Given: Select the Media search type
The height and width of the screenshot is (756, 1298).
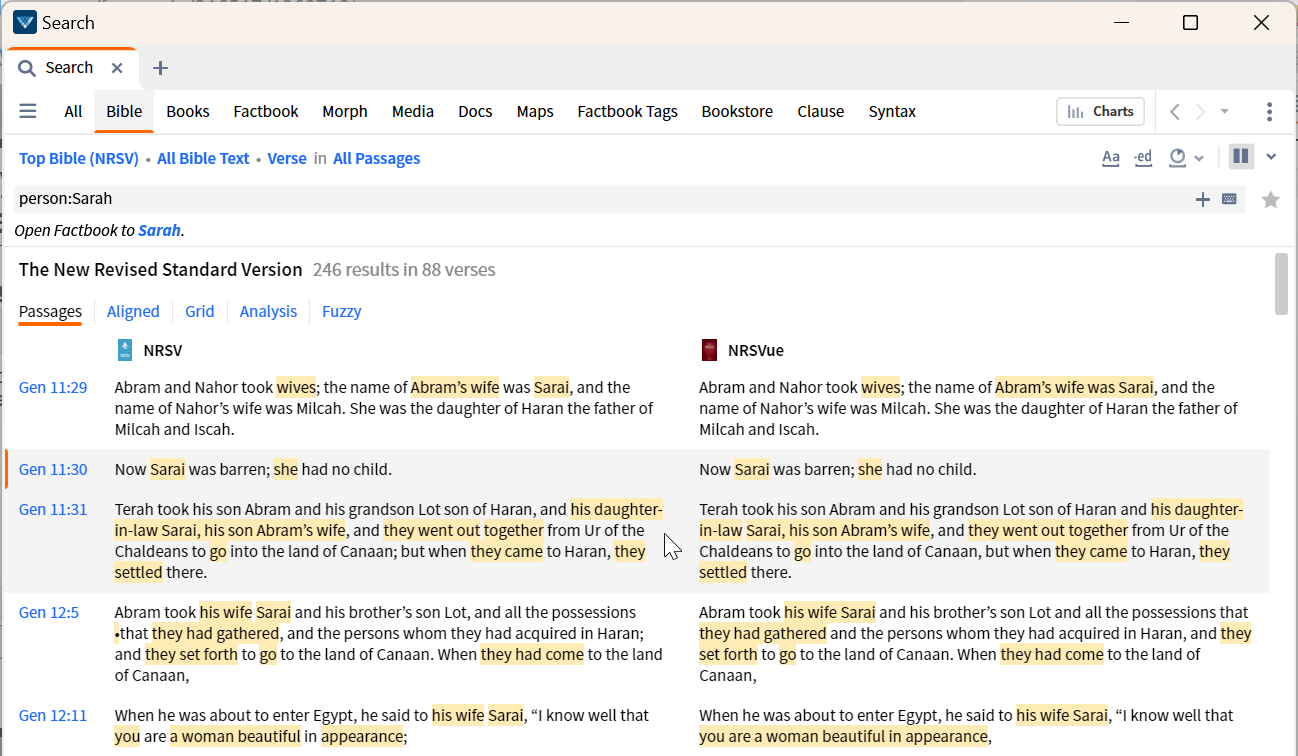Looking at the screenshot, I should pos(413,111).
